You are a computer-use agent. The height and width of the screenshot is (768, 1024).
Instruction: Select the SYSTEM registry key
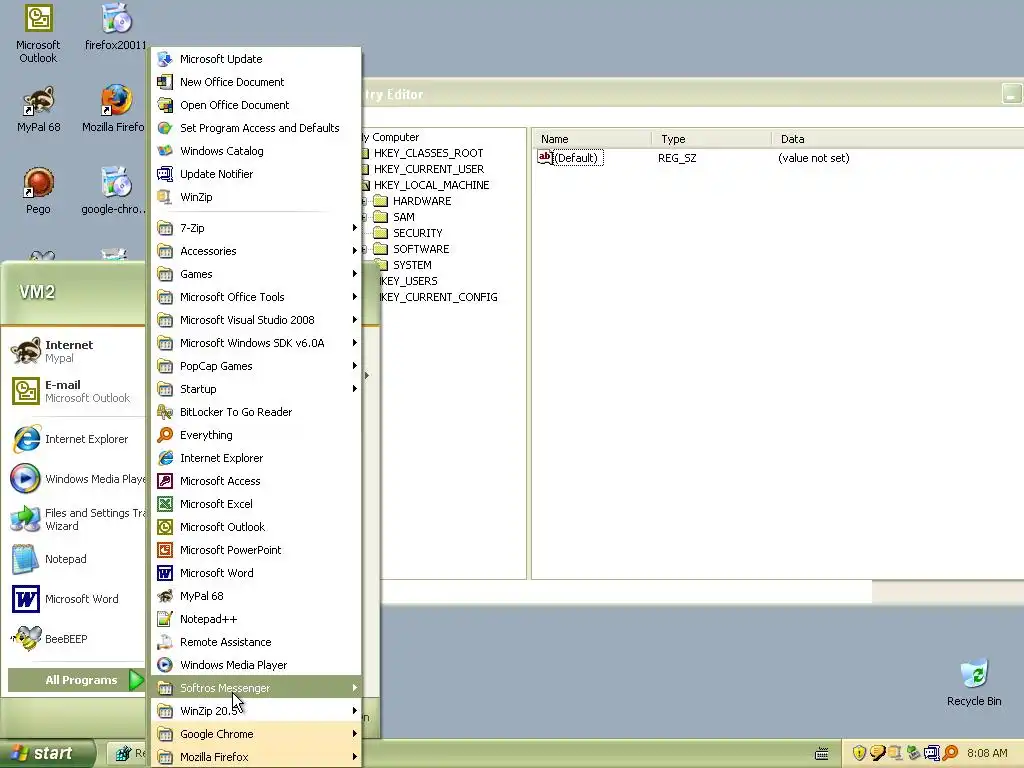pyautogui.click(x=412, y=265)
